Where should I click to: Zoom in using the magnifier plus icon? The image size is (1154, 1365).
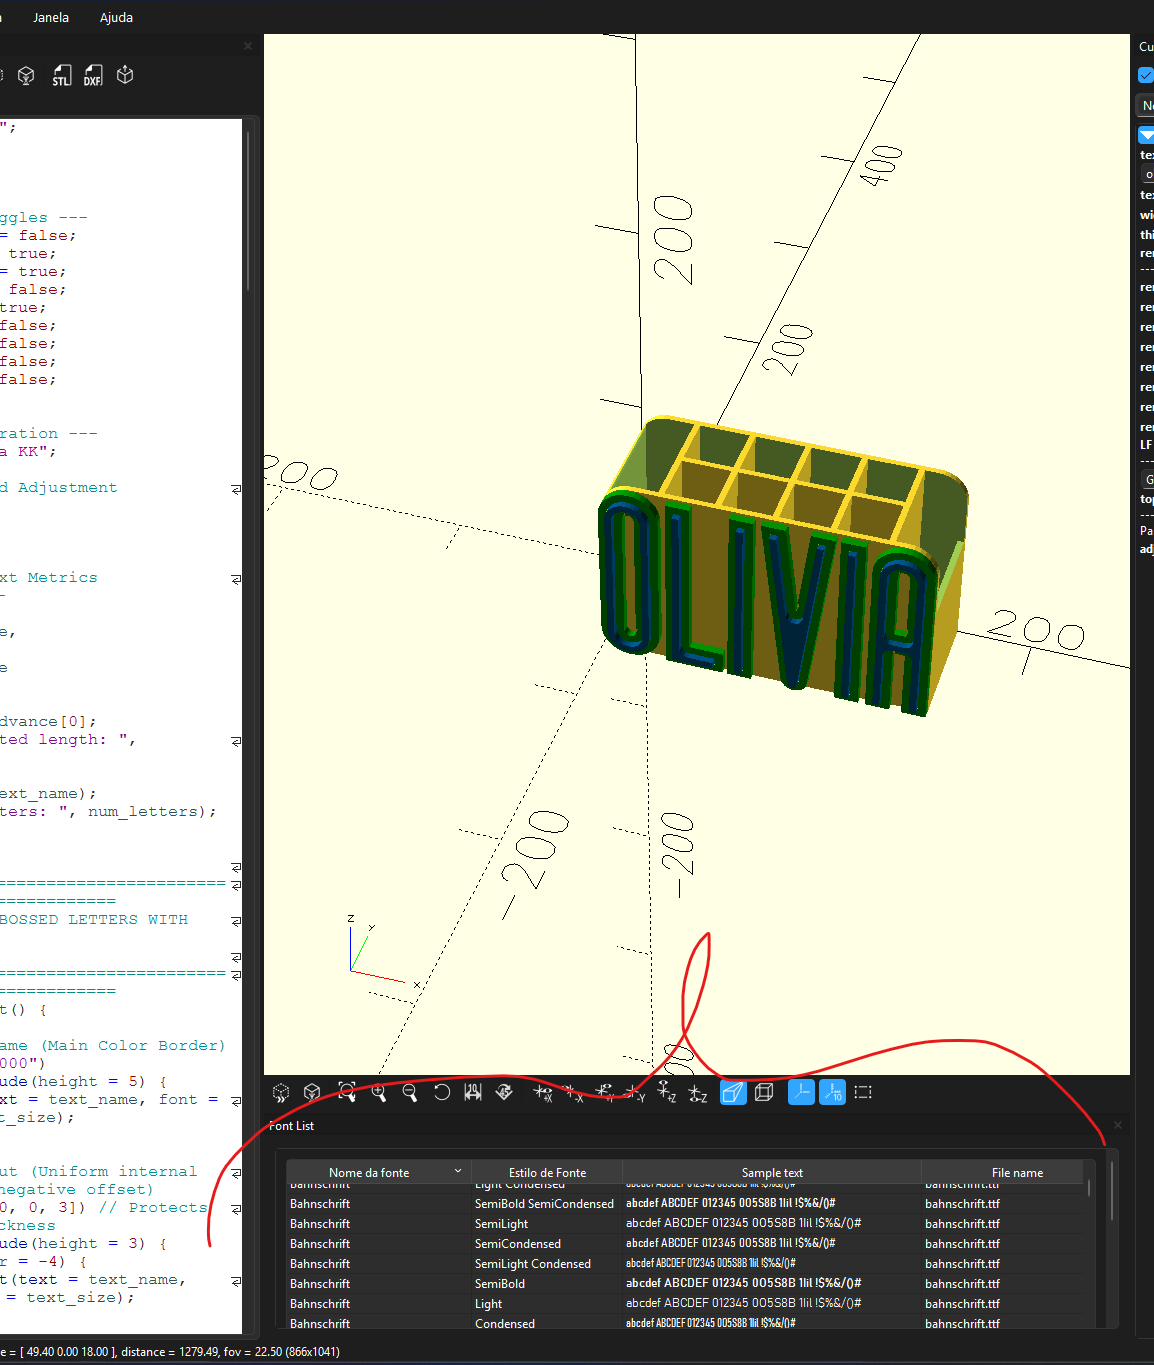379,1093
